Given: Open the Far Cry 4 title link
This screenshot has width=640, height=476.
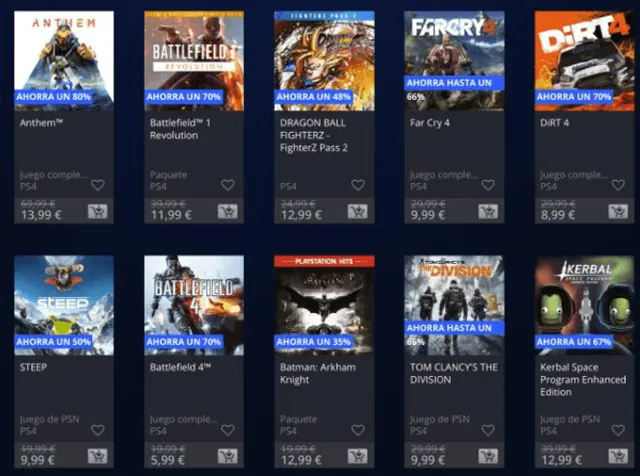Looking at the screenshot, I should [x=430, y=123].
